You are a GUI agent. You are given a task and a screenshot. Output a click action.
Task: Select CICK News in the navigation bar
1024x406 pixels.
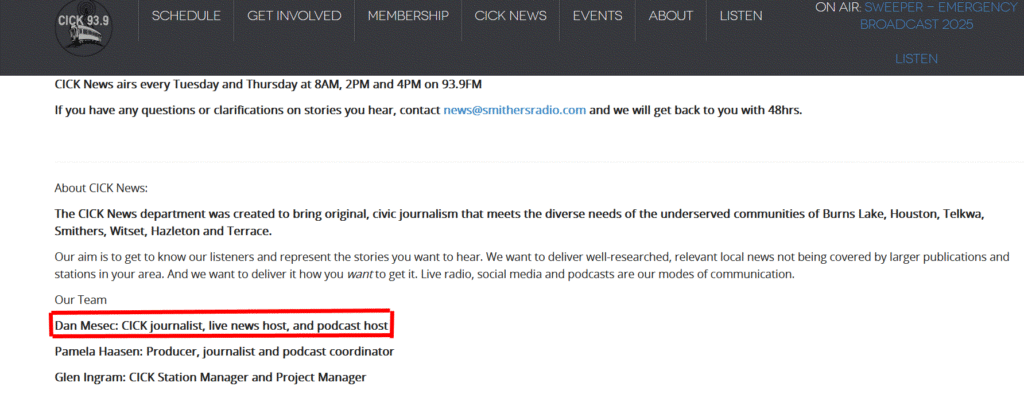coord(511,16)
